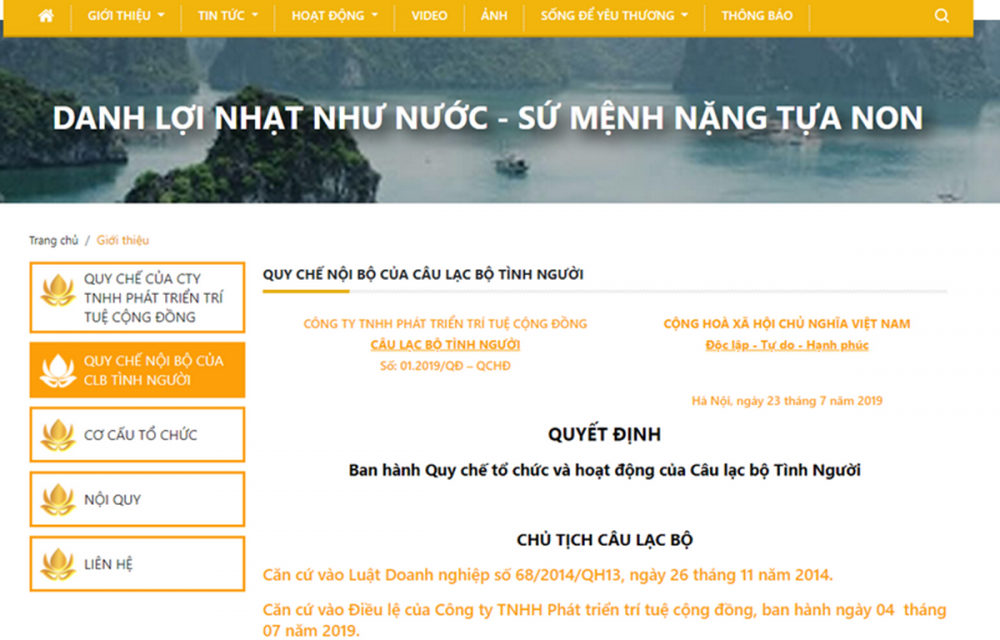The image size is (1000, 640).
Task: Expand the Giới thiệu dropdown menu
Action: [x=126, y=16]
